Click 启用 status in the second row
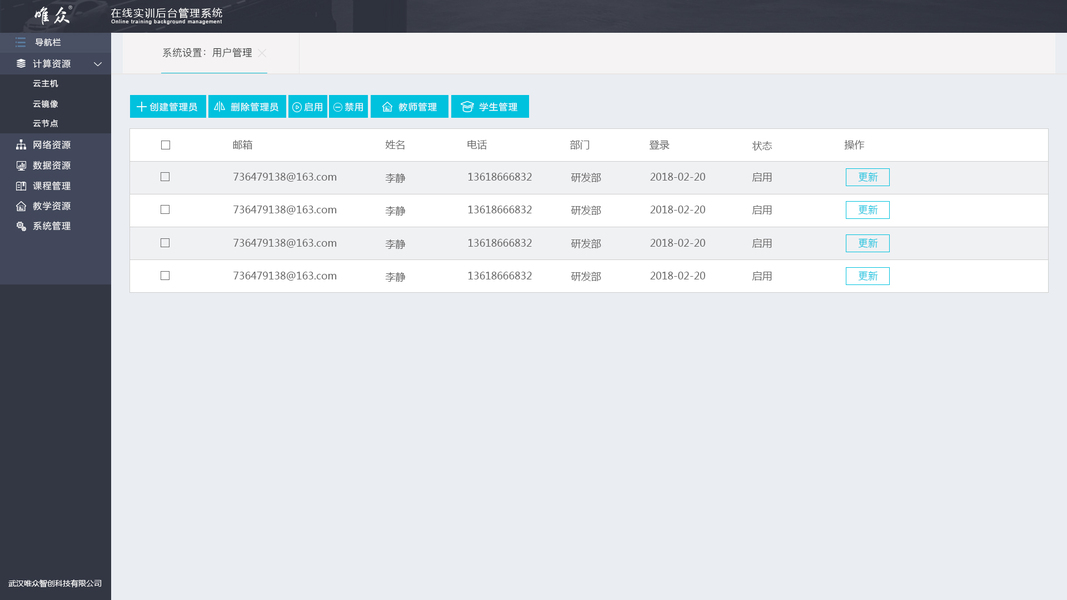This screenshot has height=600, width=1067. [761, 210]
